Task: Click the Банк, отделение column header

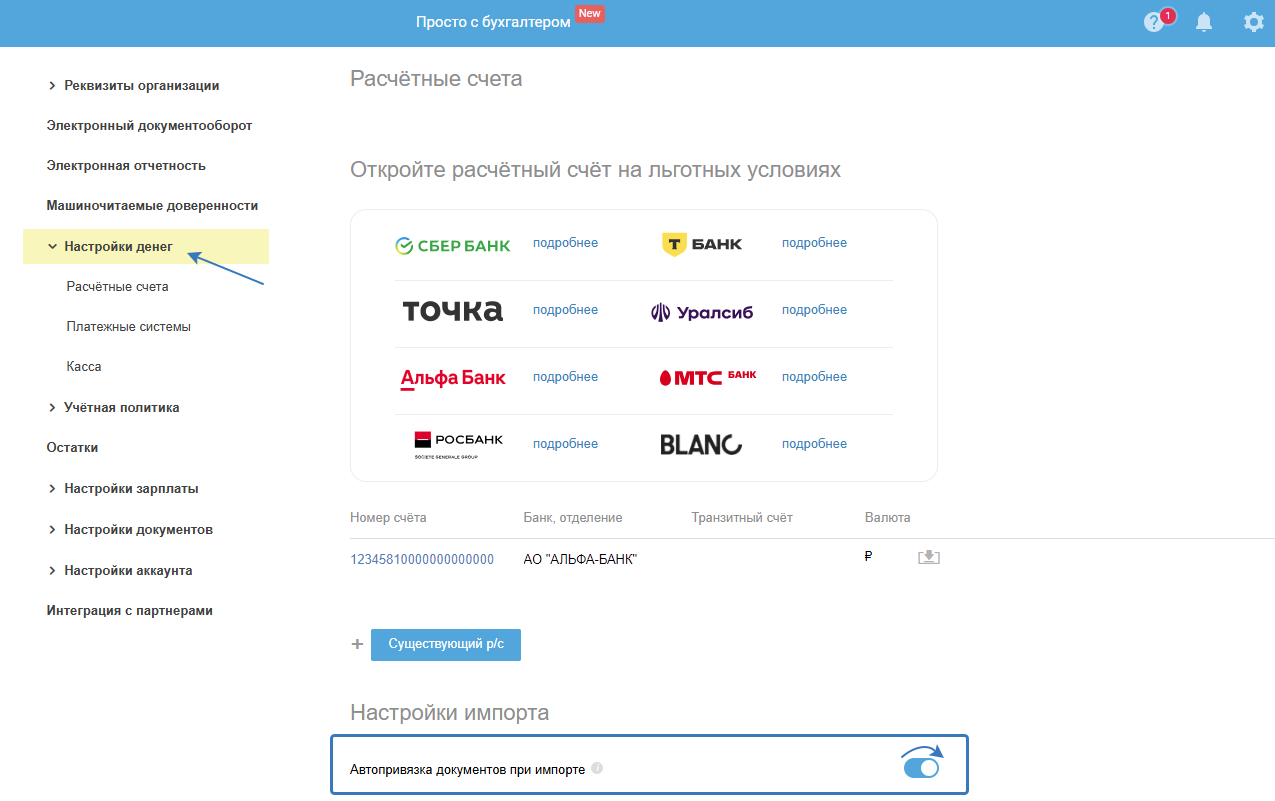Action: coord(573,518)
